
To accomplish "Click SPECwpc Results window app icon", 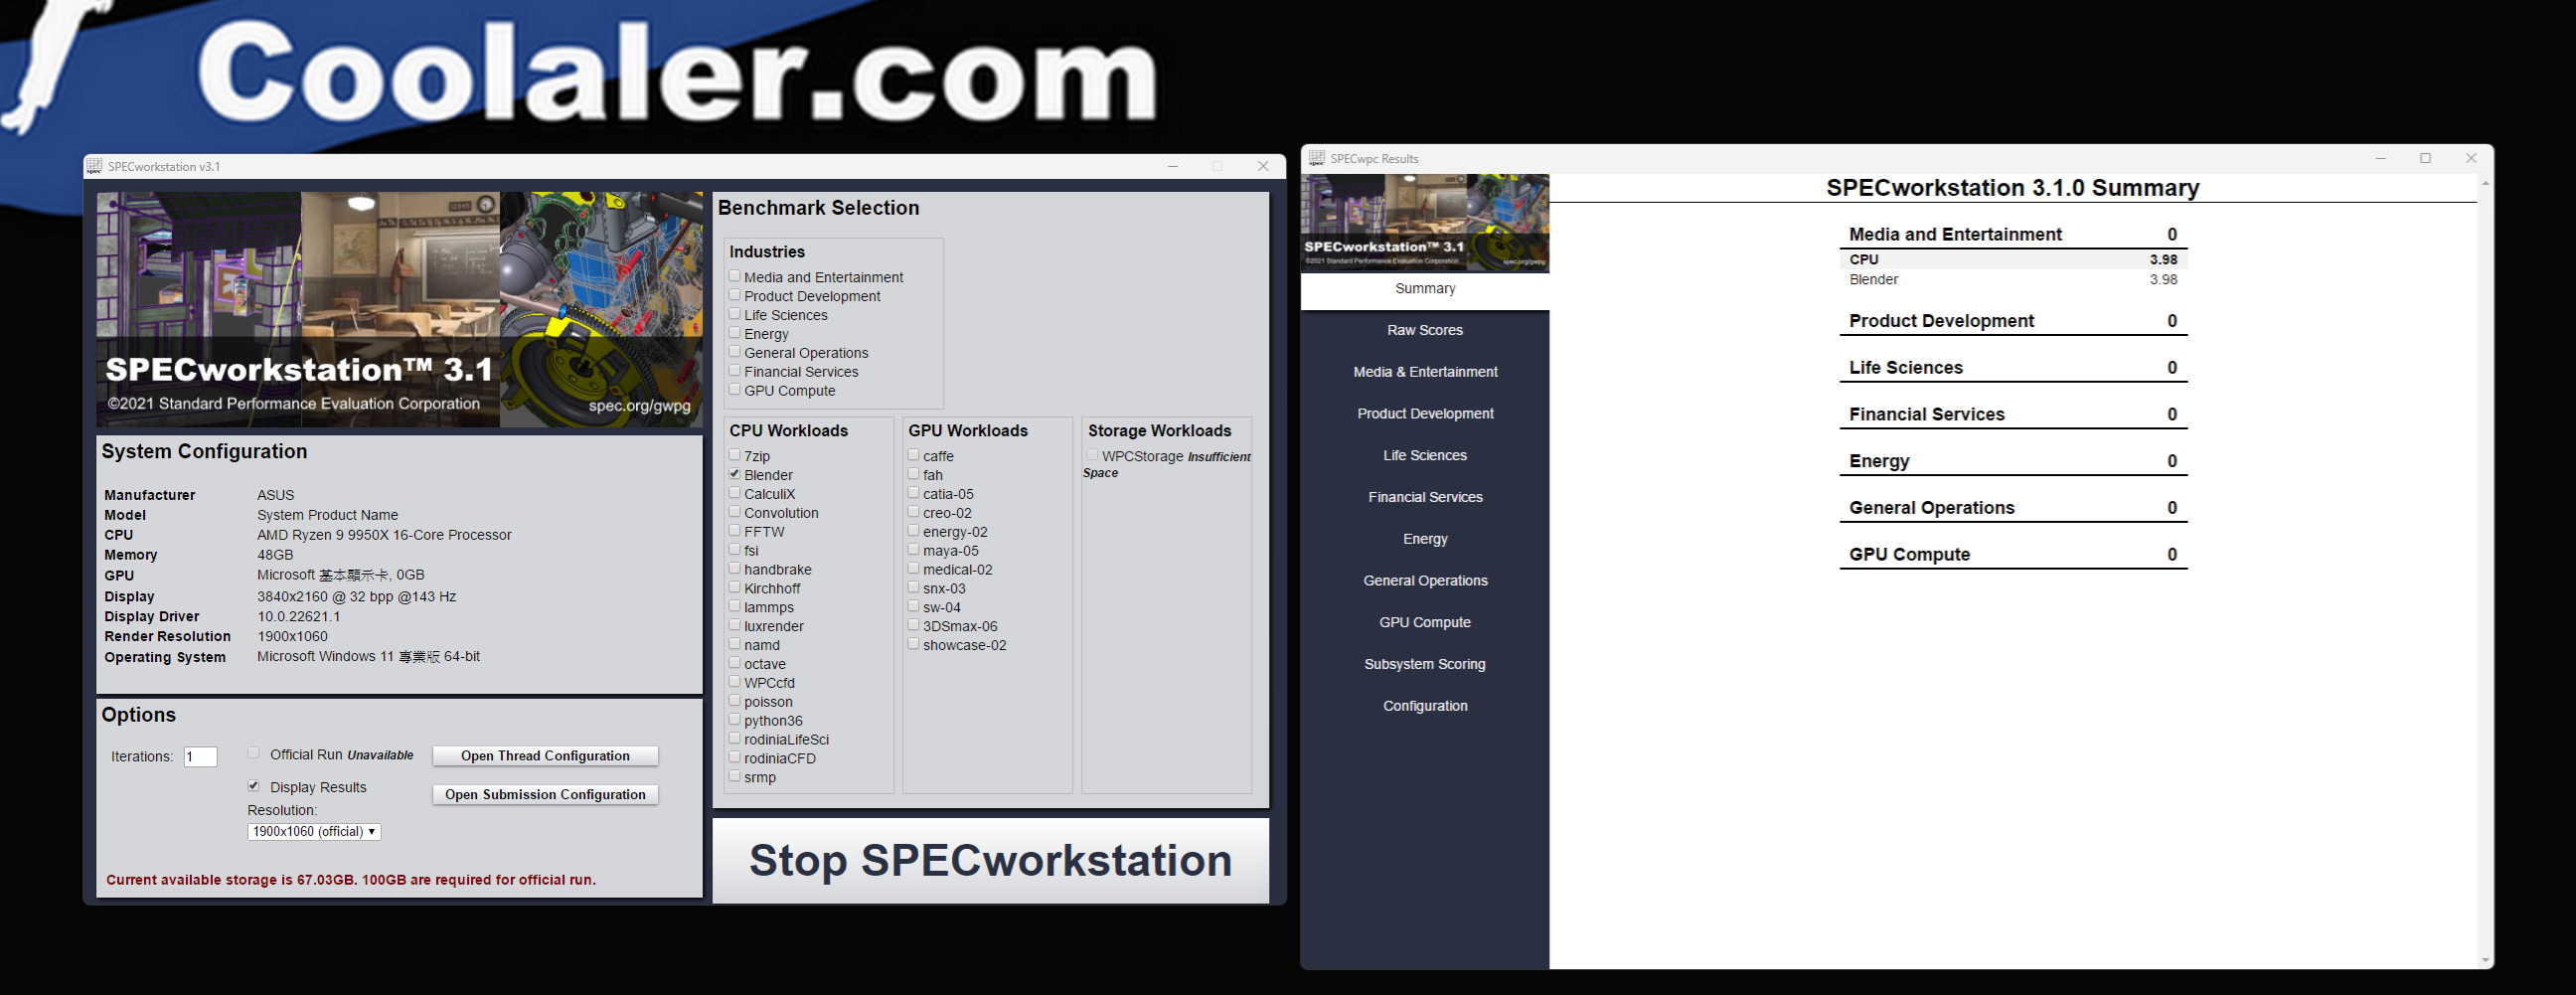I will [x=1316, y=158].
